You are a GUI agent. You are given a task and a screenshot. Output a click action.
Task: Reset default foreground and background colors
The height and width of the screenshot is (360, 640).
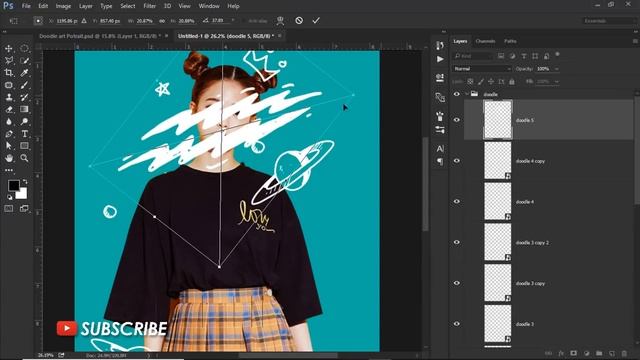[x=9, y=197]
